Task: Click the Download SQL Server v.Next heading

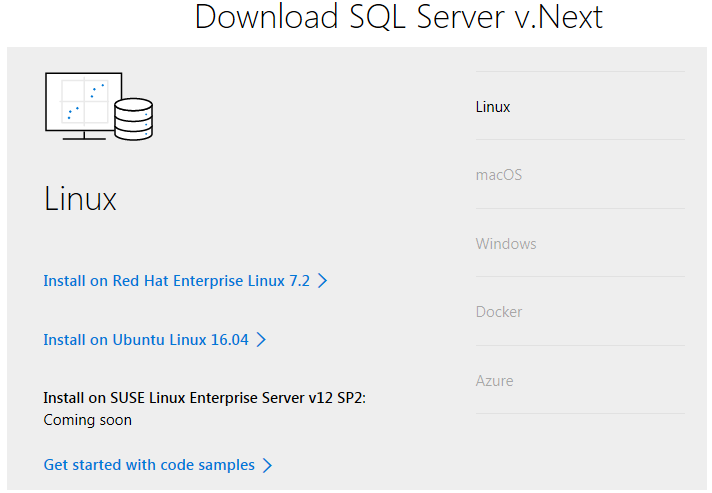Action: 398,17
